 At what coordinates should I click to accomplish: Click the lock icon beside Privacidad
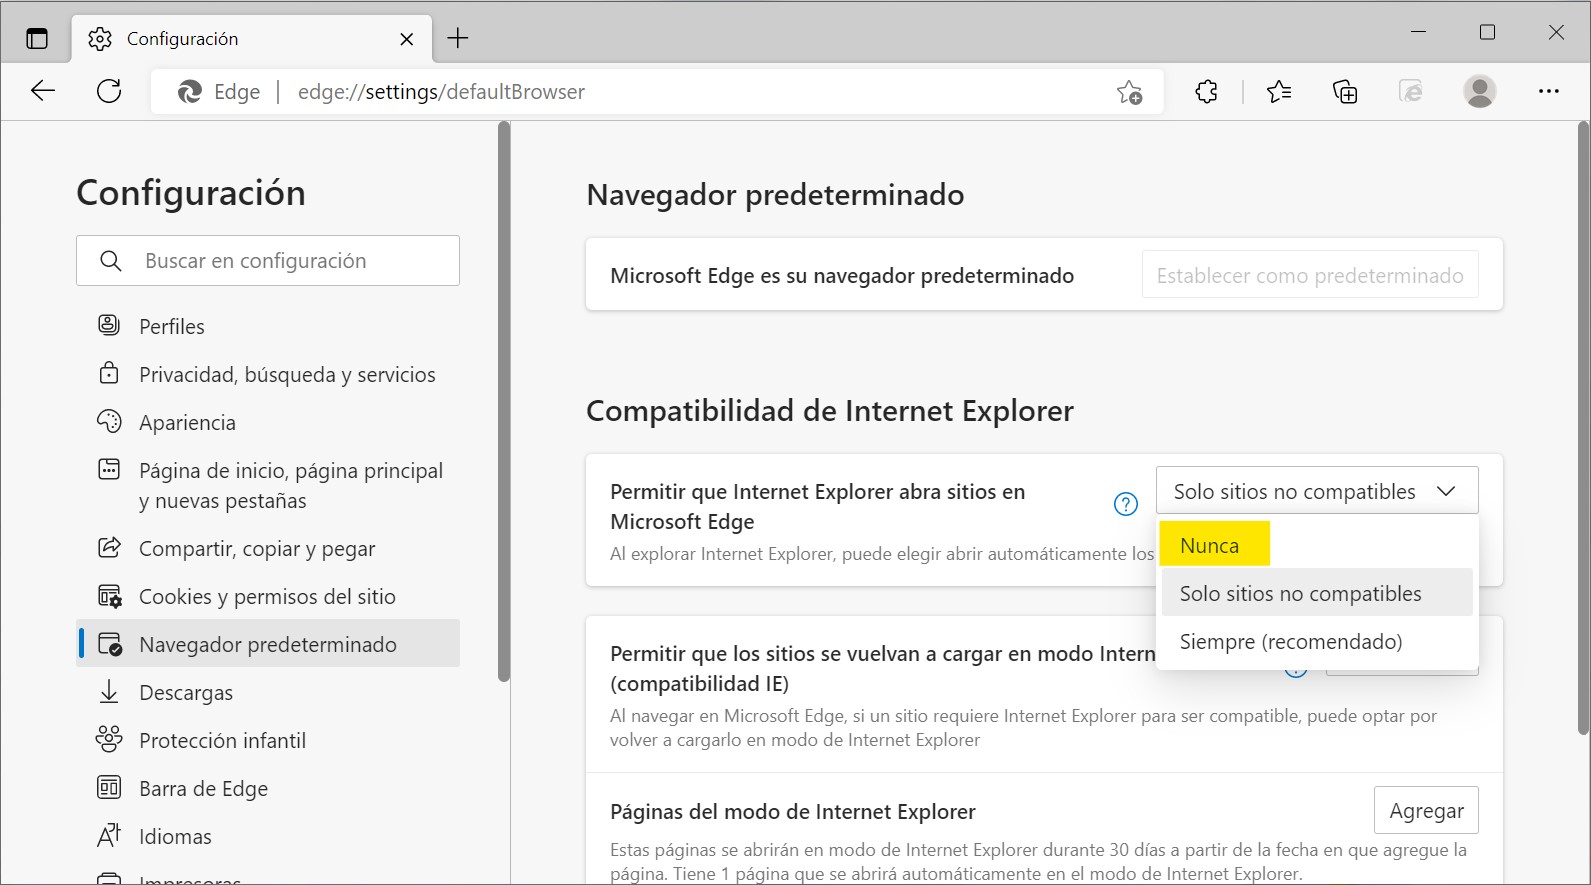tap(109, 373)
